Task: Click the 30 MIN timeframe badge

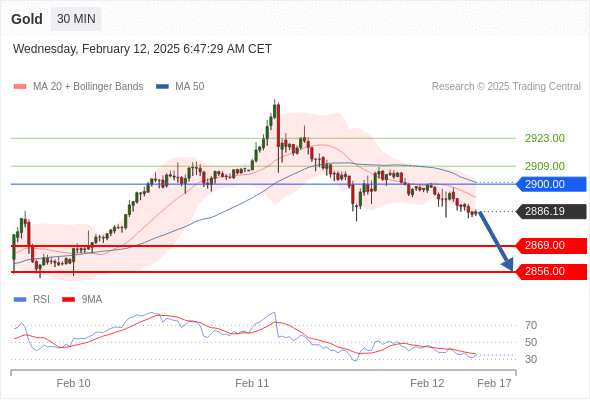Action: [76, 19]
